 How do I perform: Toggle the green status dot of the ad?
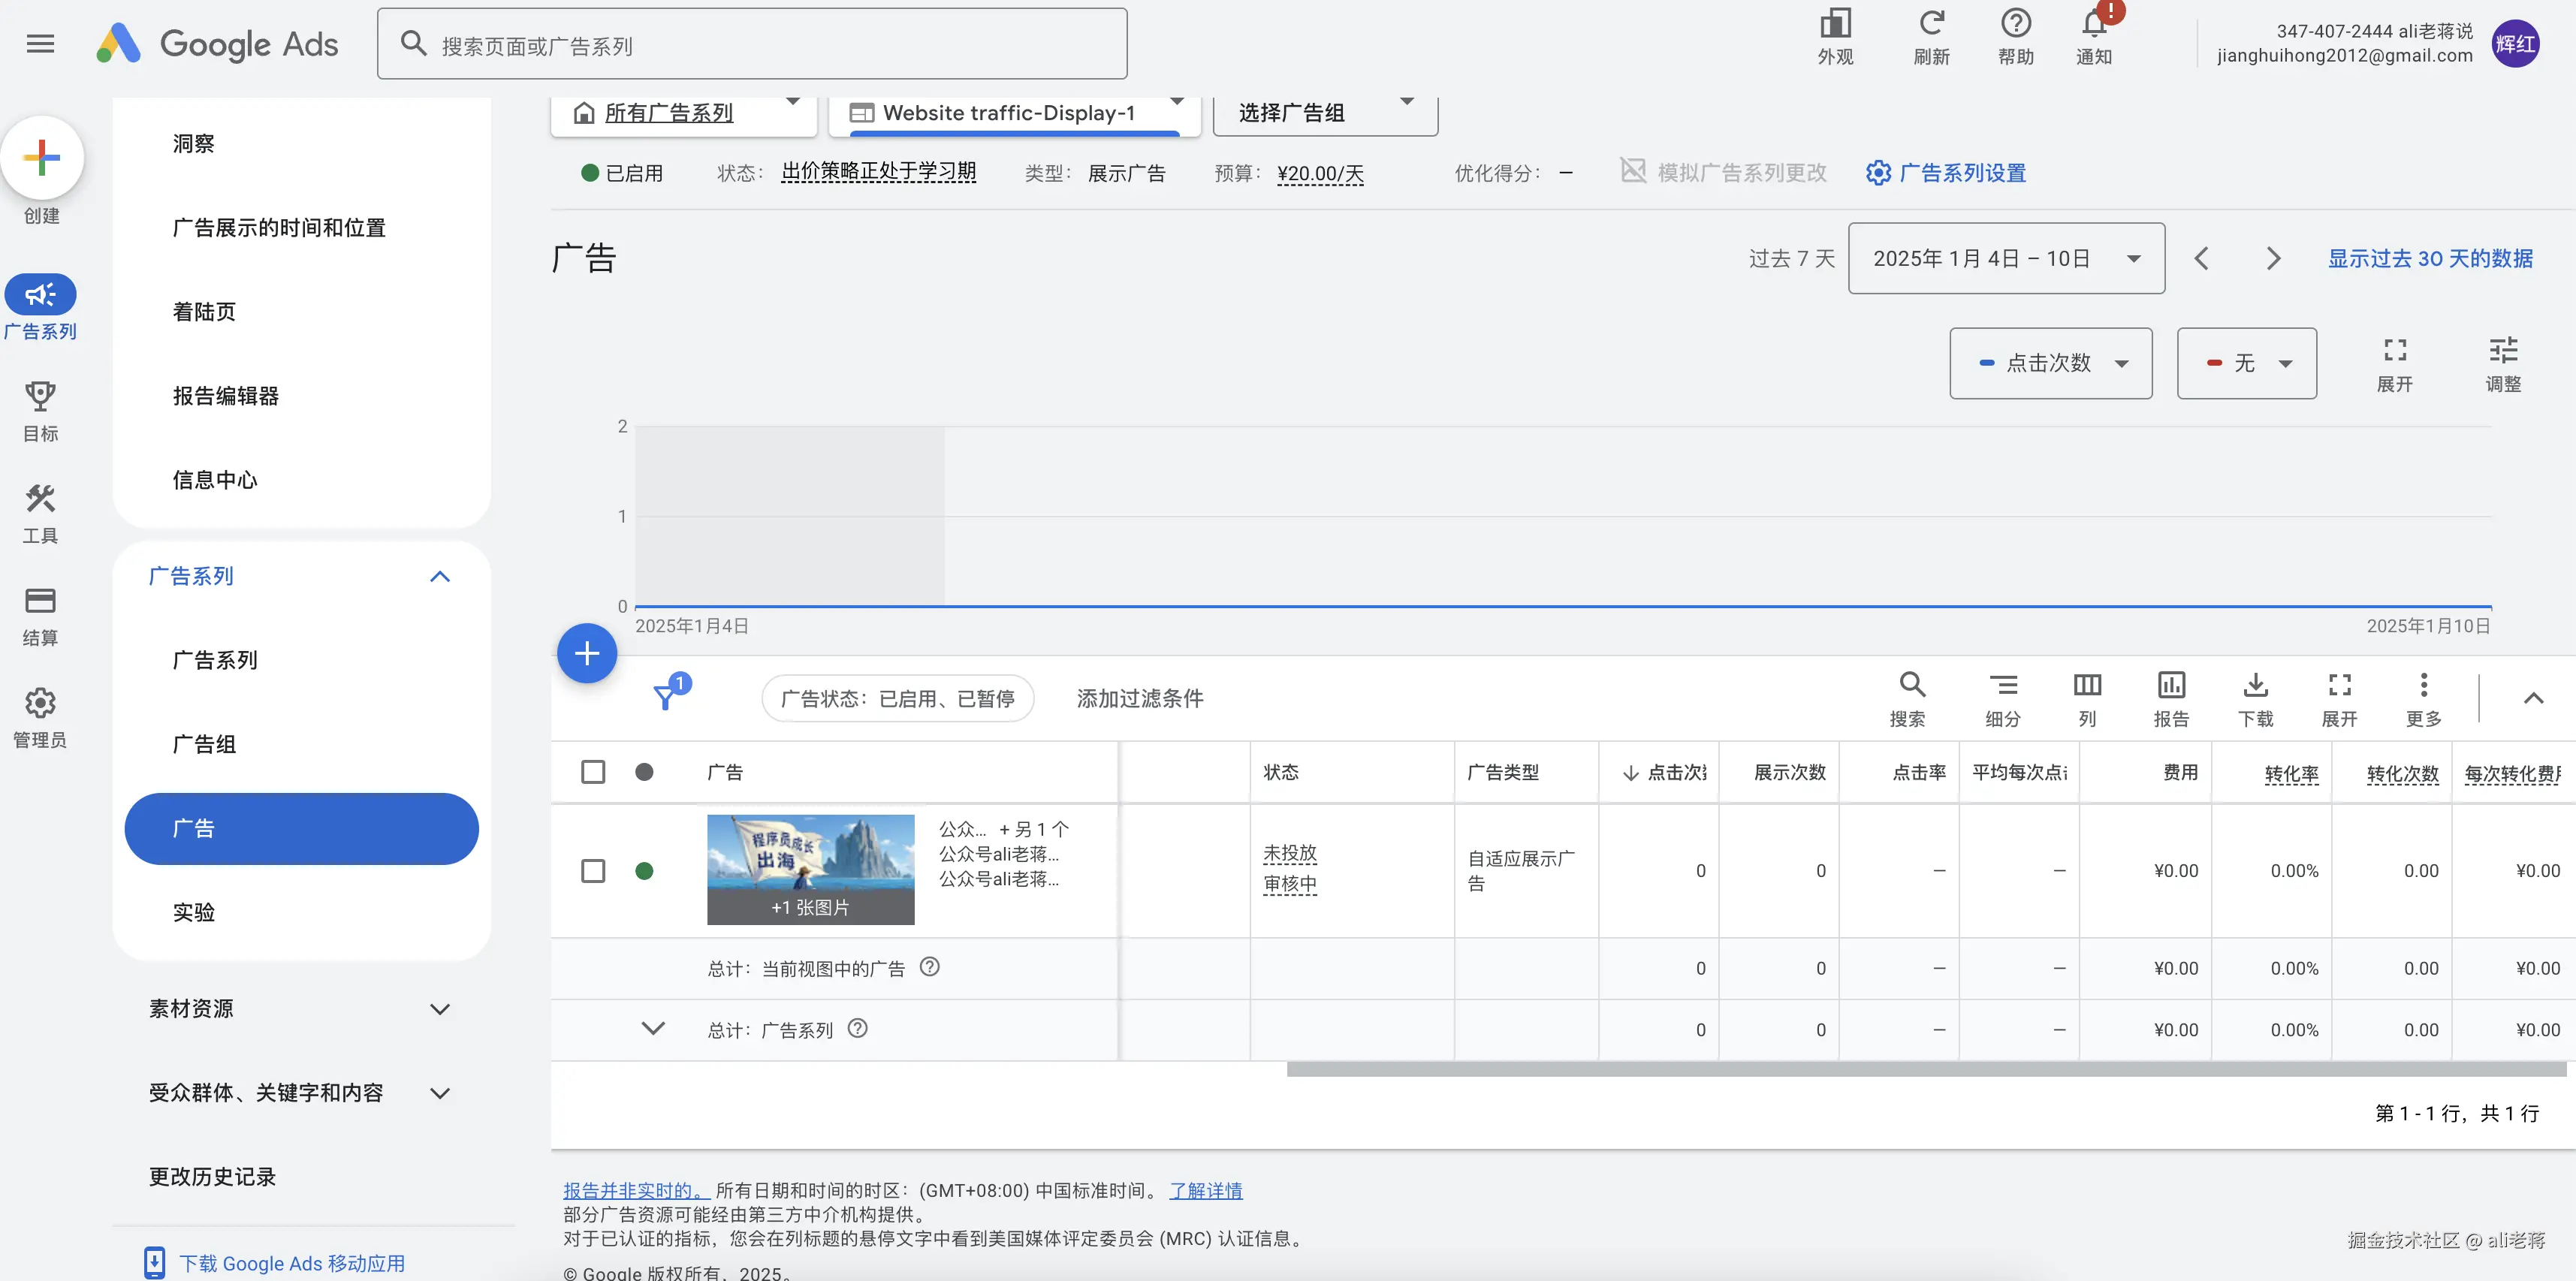click(x=645, y=871)
